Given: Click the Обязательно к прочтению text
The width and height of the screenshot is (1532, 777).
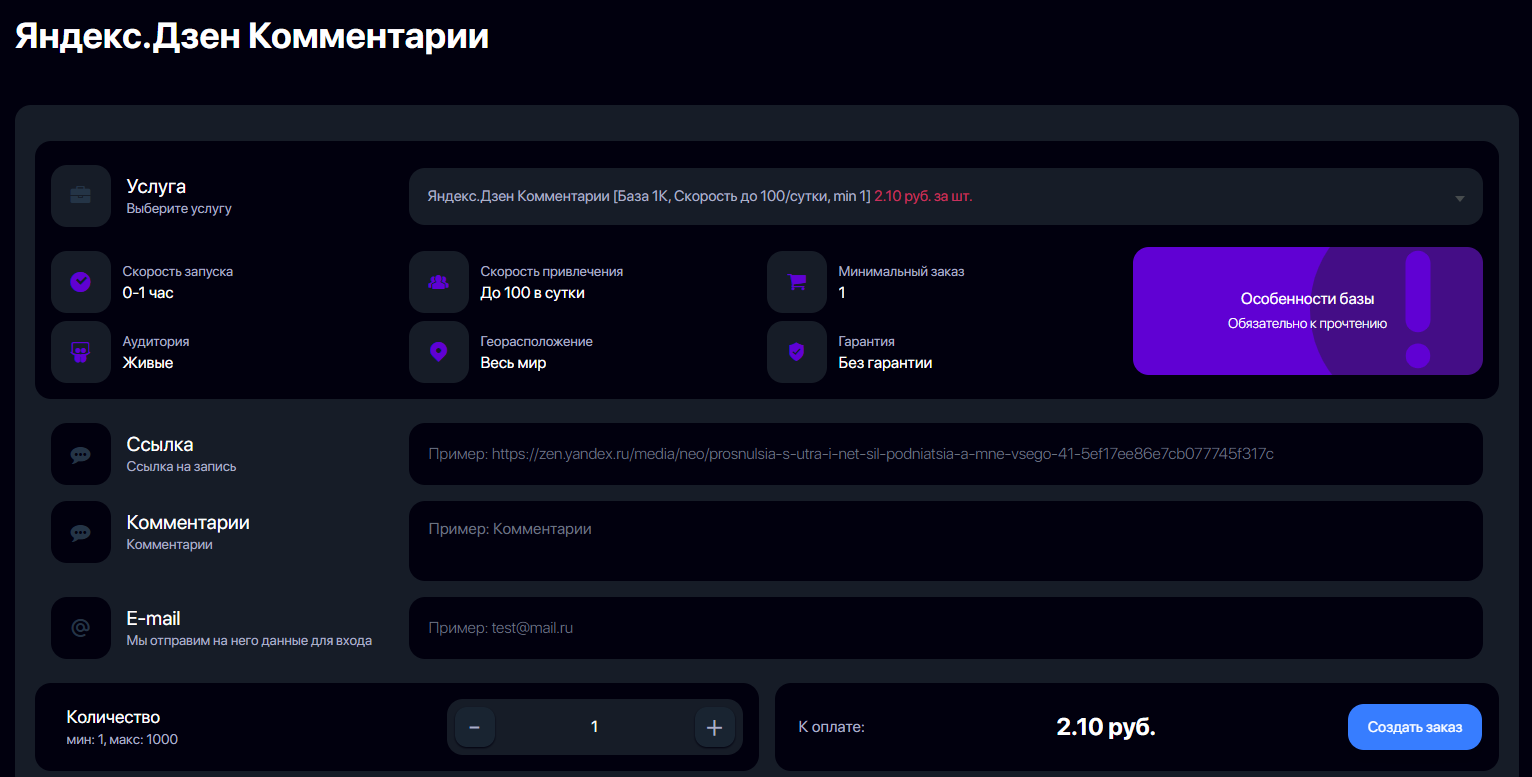Looking at the screenshot, I should coord(1308,323).
